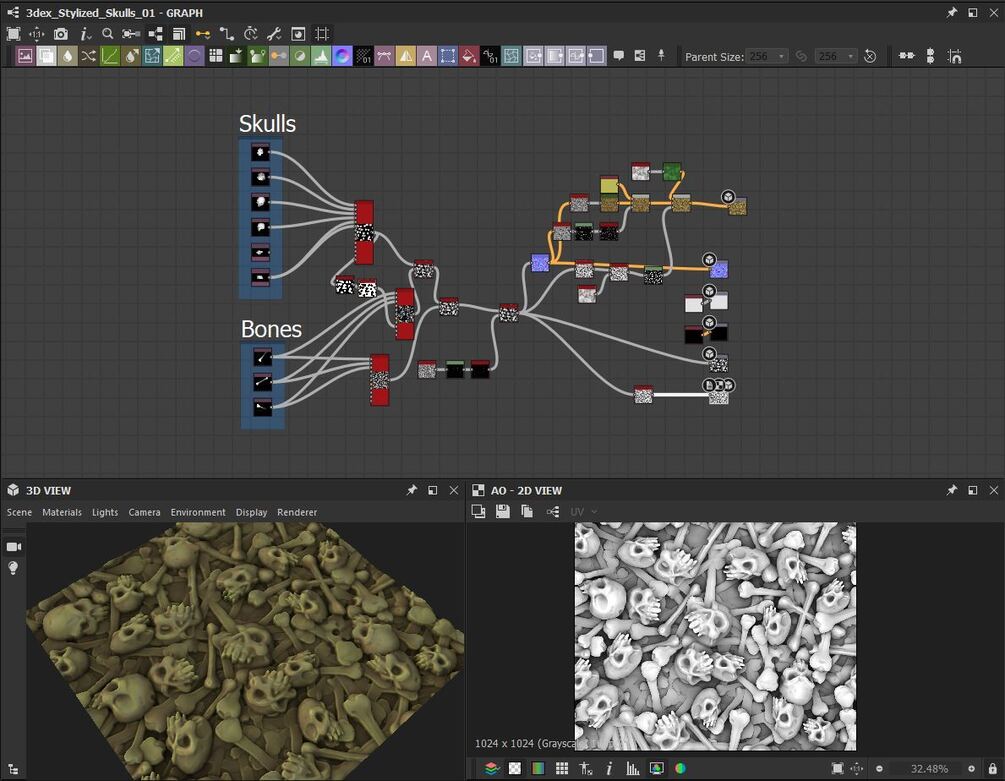The width and height of the screenshot is (1005, 781).
Task: Open the Environment menu in 3D view
Action: tap(198, 512)
